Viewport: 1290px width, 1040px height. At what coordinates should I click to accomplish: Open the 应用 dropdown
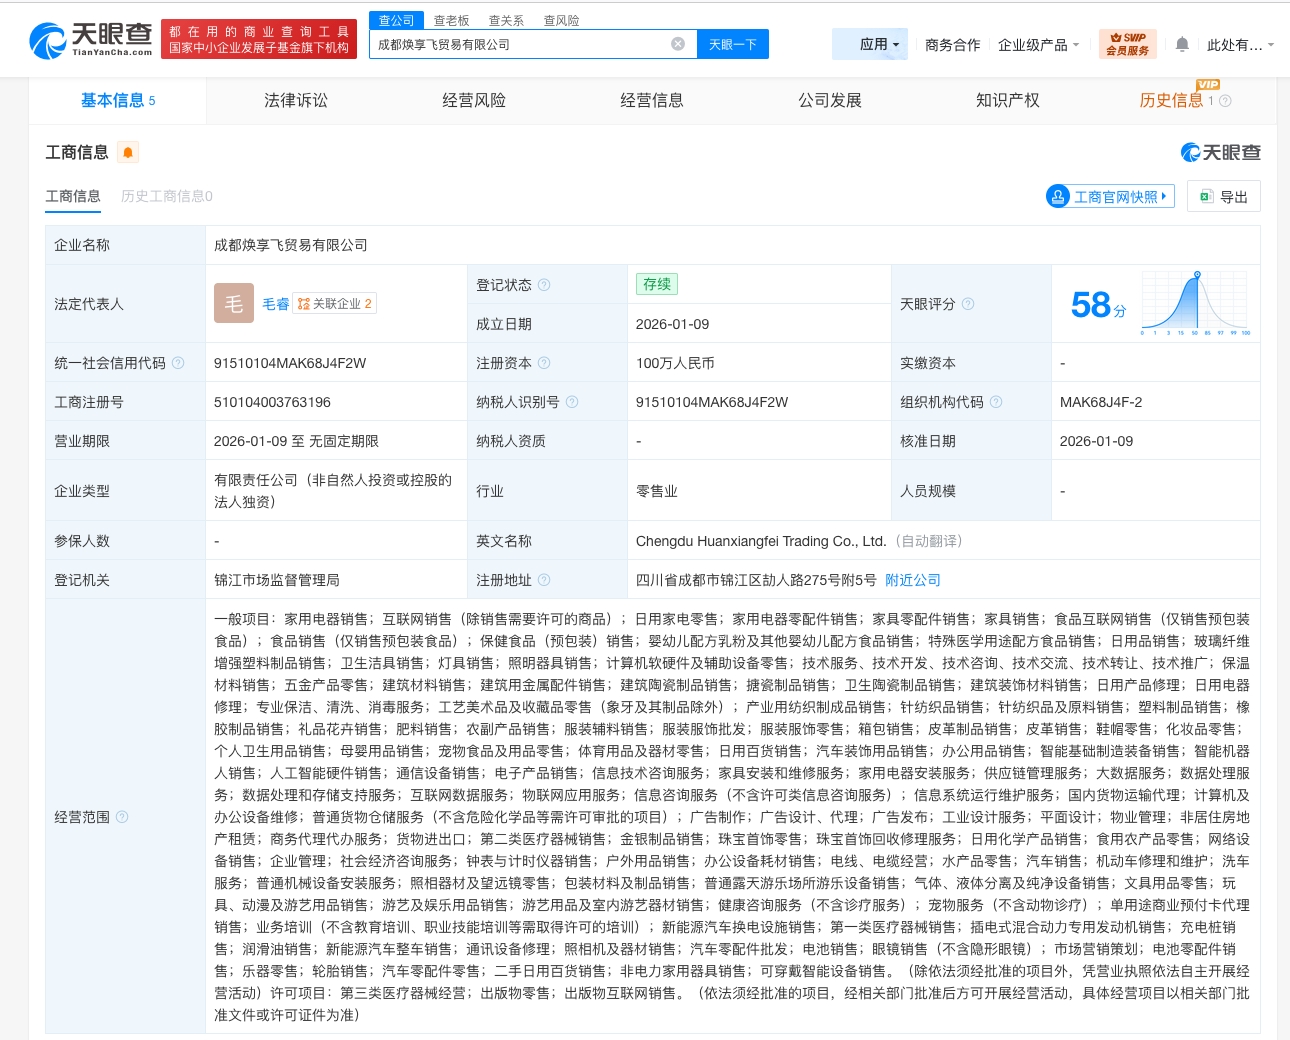(x=869, y=44)
